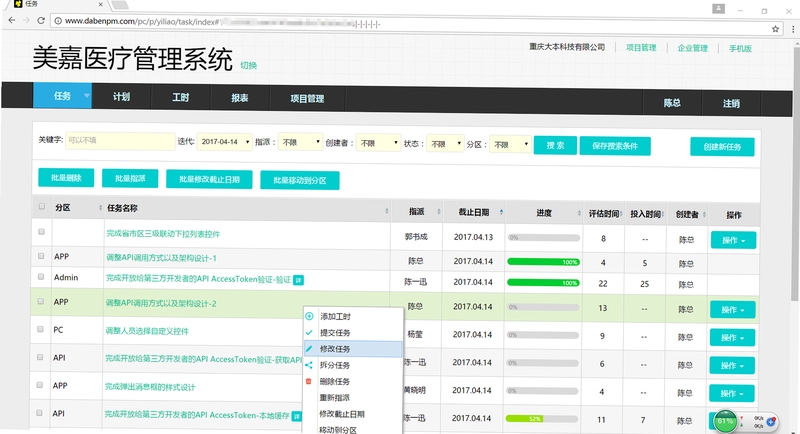Click the green 61% floating ball widget
The height and width of the screenshot is (434, 800).
coord(725,421)
